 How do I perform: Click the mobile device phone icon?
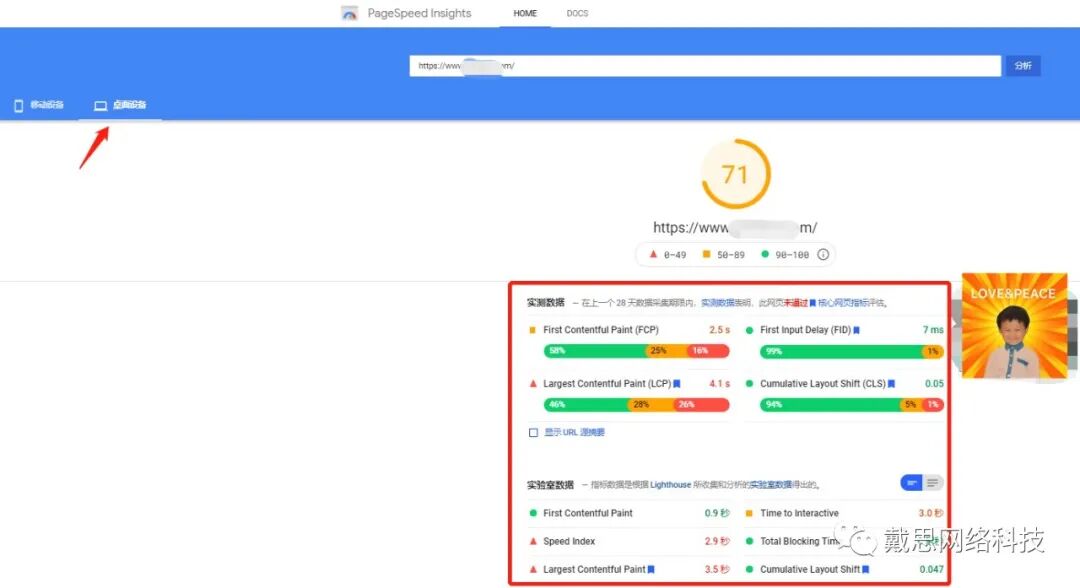(x=19, y=105)
